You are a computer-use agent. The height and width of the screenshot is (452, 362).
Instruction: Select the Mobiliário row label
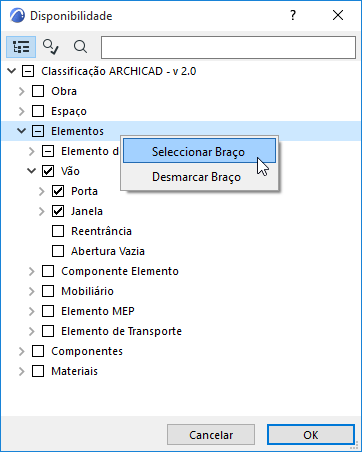(x=87, y=291)
